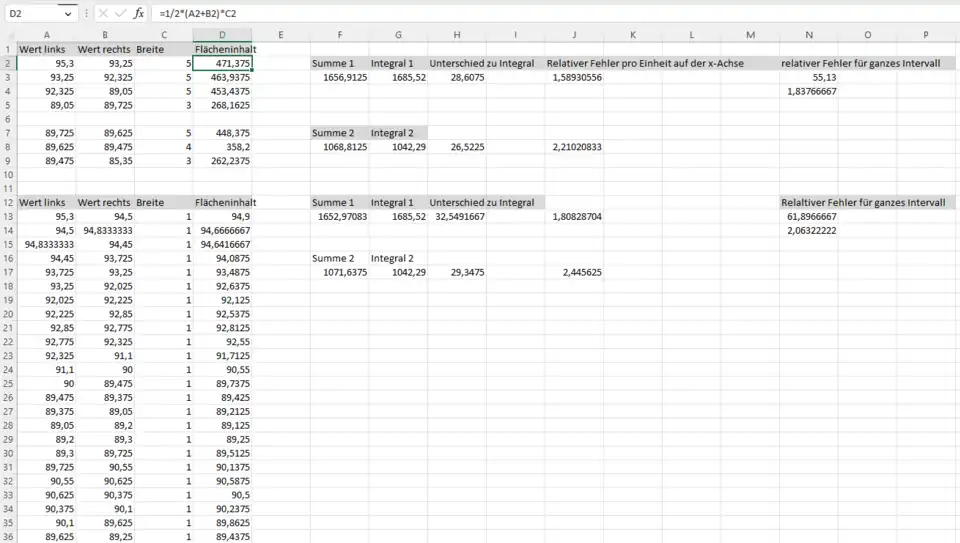This screenshot has width=960, height=543.
Task: Click the Name Box showing D2
Action: [x=32, y=14]
